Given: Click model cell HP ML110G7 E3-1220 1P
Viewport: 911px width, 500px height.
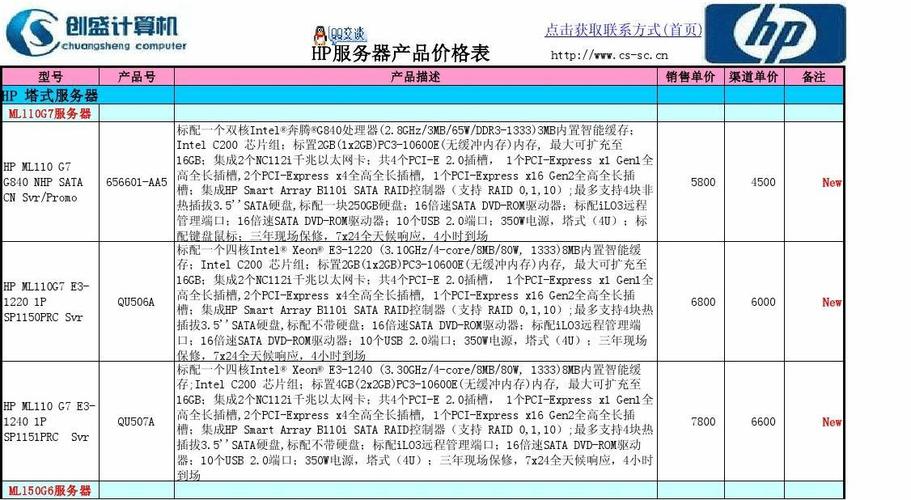Looking at the screenshot, I should pyautogui.click(x=51, y=302).
